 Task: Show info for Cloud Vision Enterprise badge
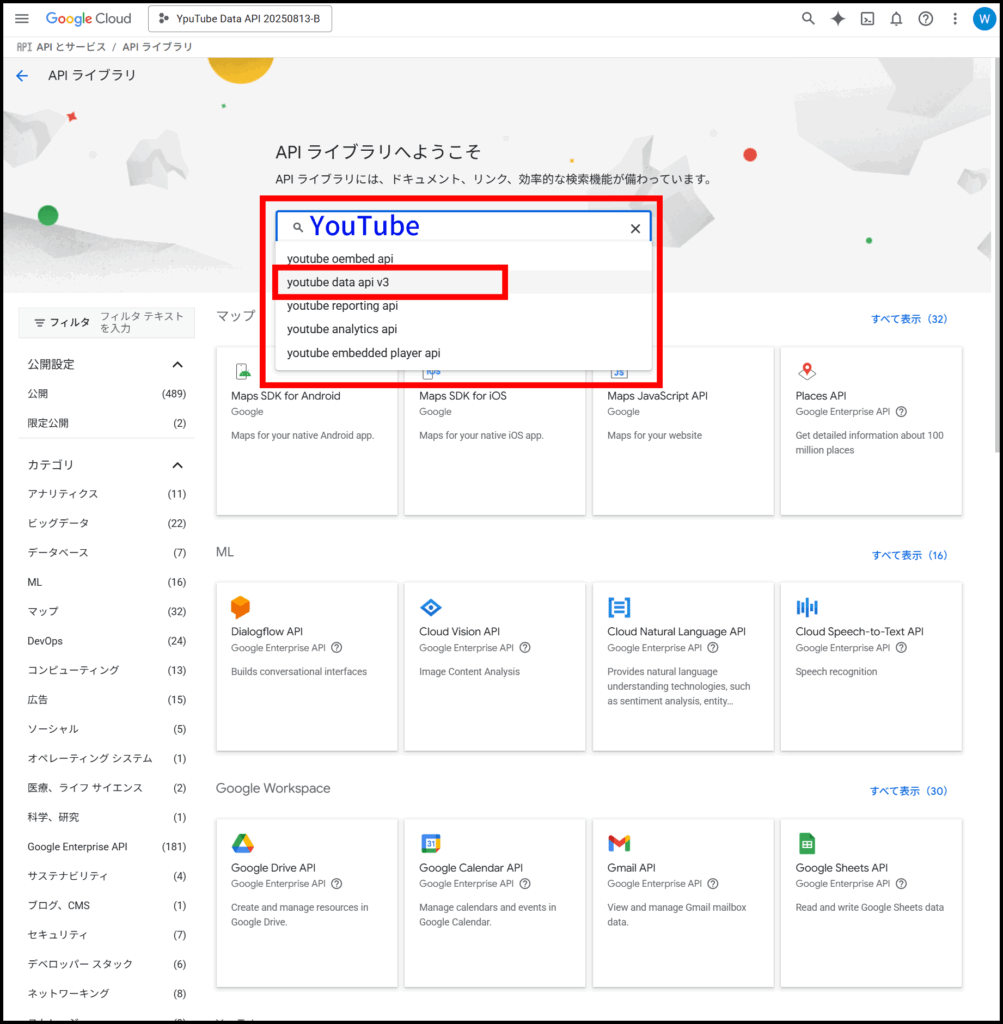pos(524,648)
